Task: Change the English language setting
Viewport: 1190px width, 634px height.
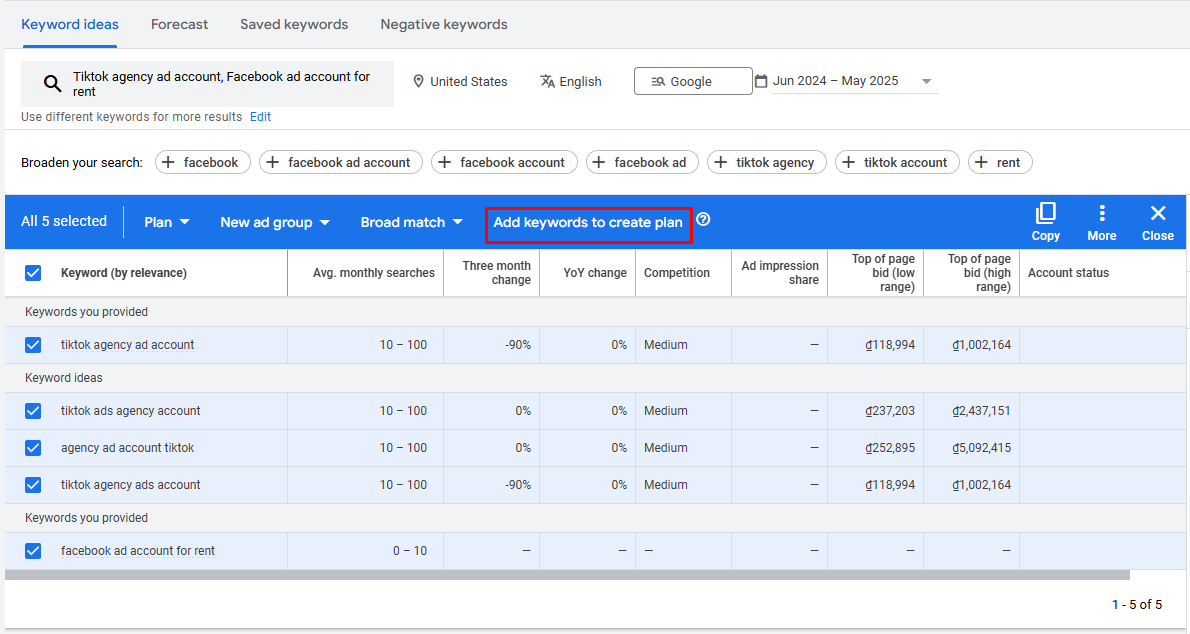Action: [571, 81]
